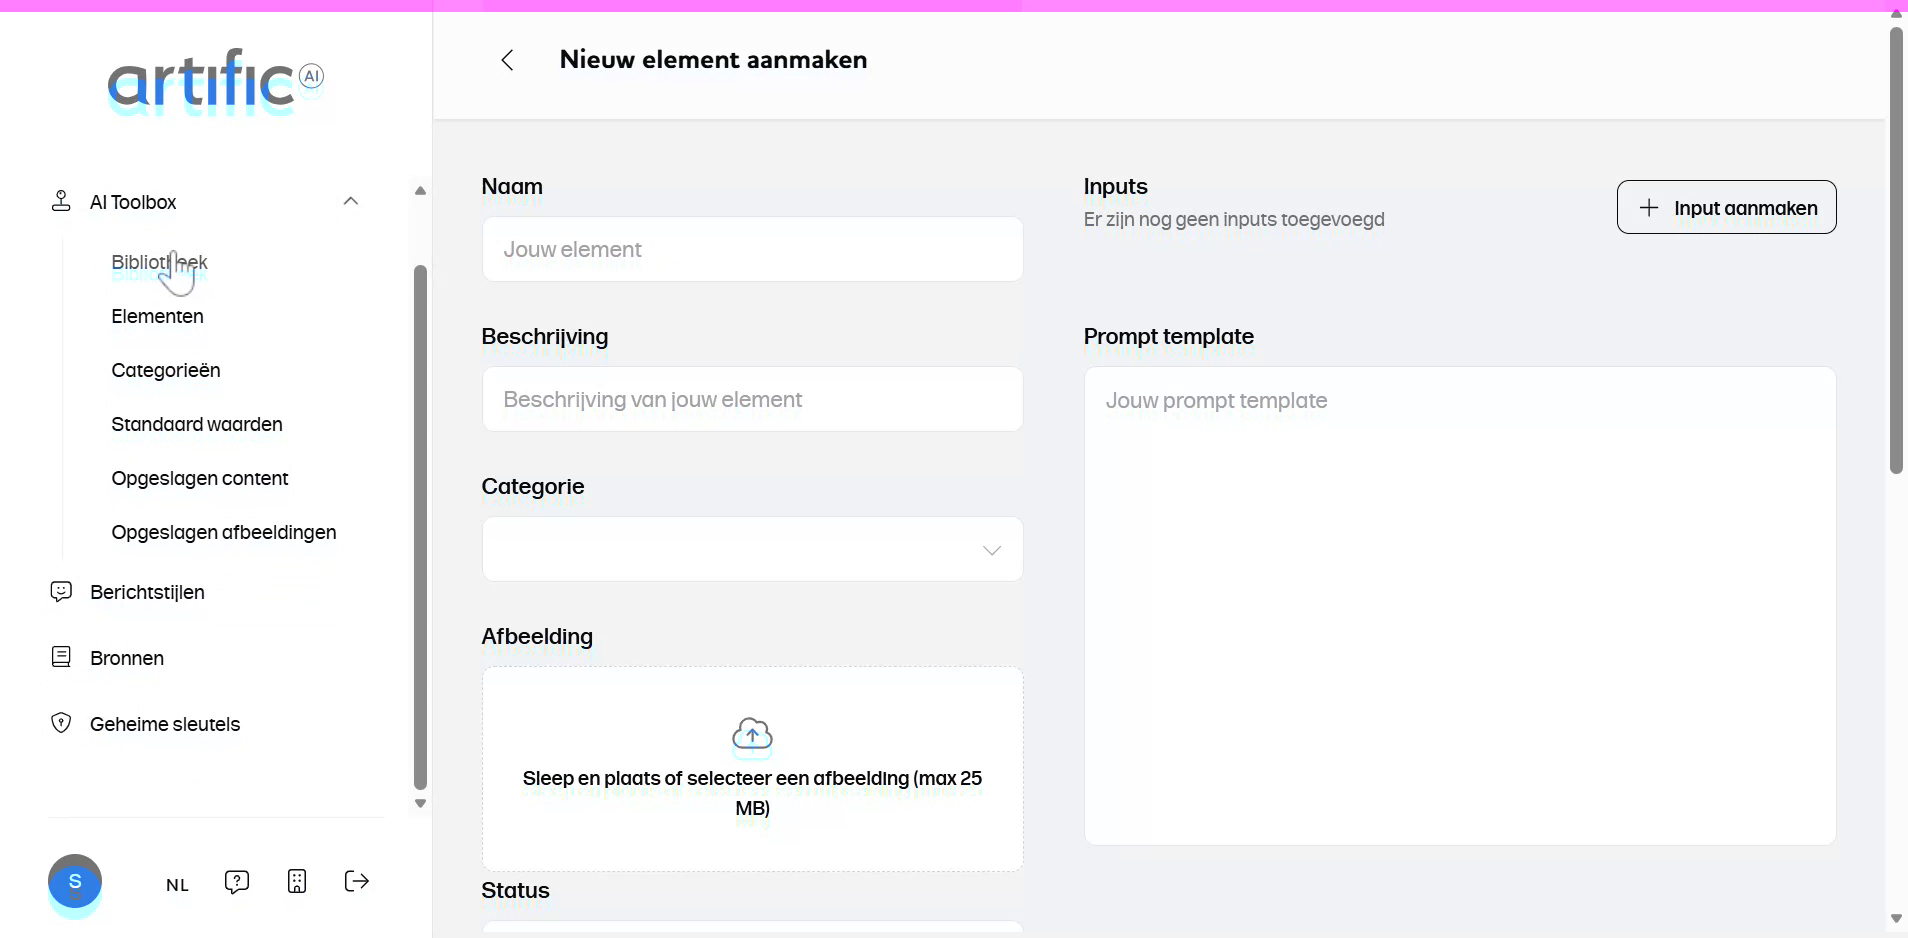The width and height of the screenshot is (1908, 938).
Task: Log out via the logout icon
Action: tap(356, 883)
